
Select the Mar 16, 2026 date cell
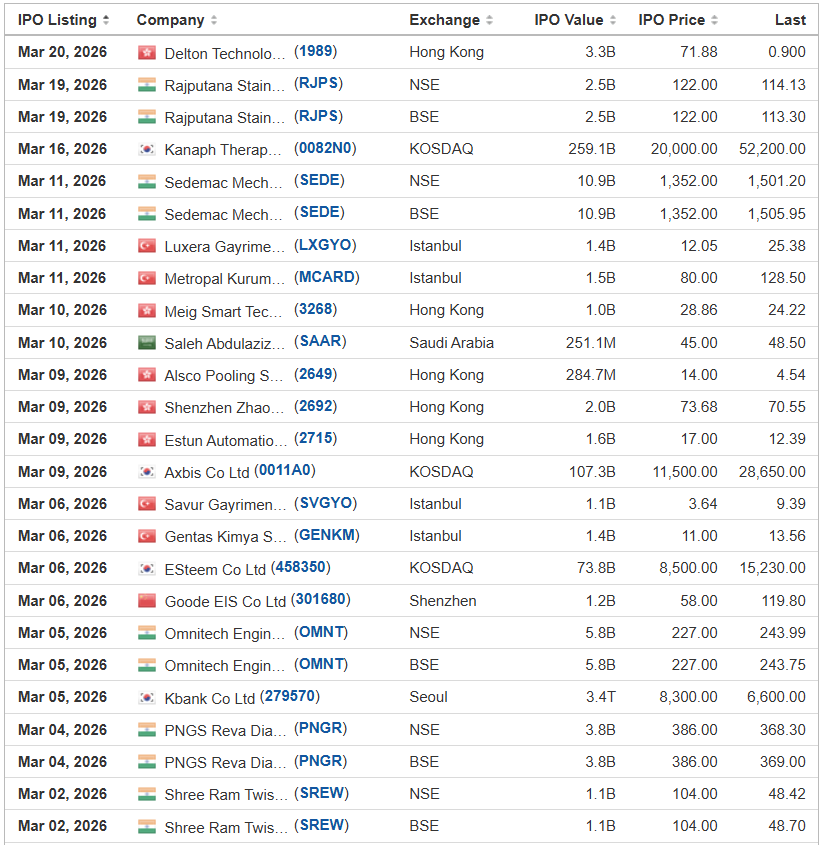pos(62,149)
